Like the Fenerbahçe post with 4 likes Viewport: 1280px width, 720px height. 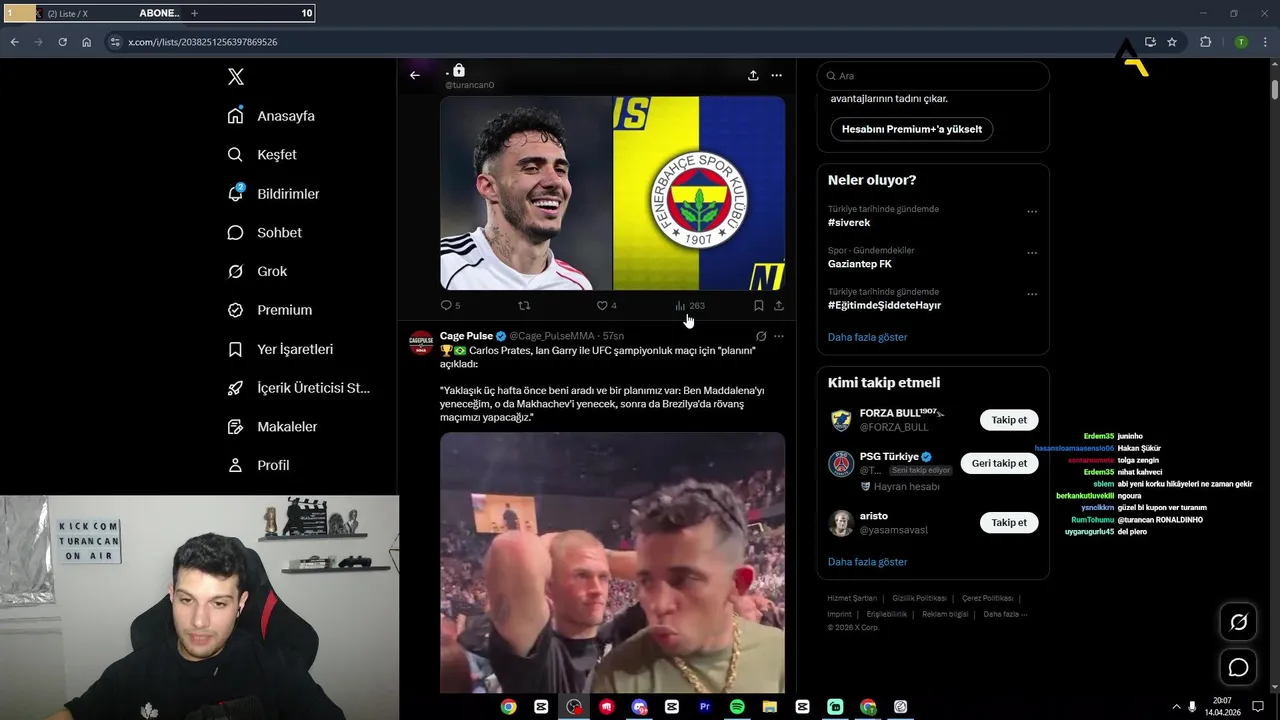tap(606, 306)
